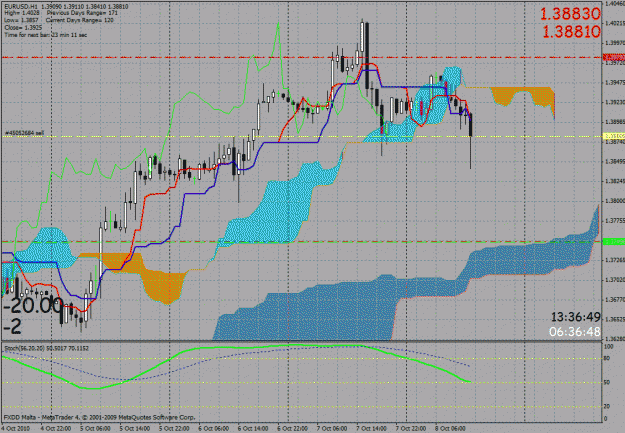The width and height of the screenshot is (625, 433).
Task: Click the 'High= 1.4028' label
Action: (x=22, y=13)
